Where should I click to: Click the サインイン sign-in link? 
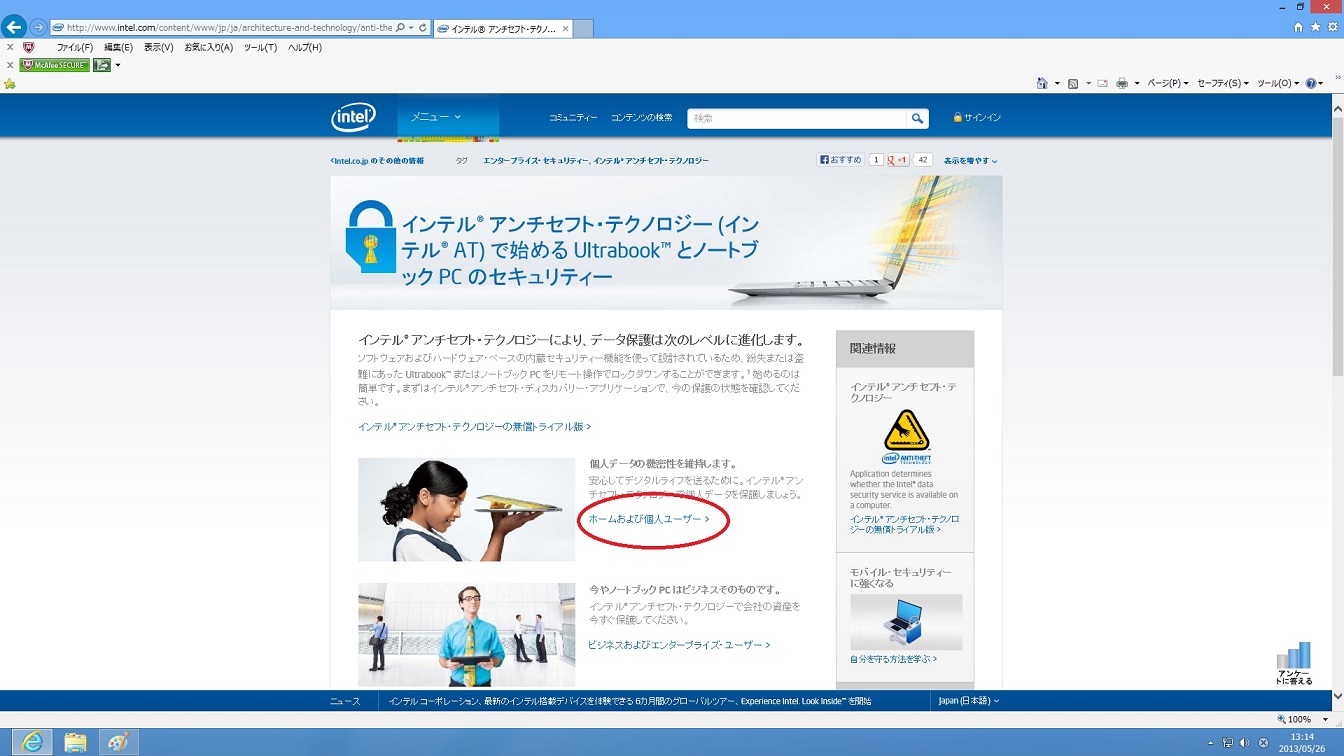[976, 118]
